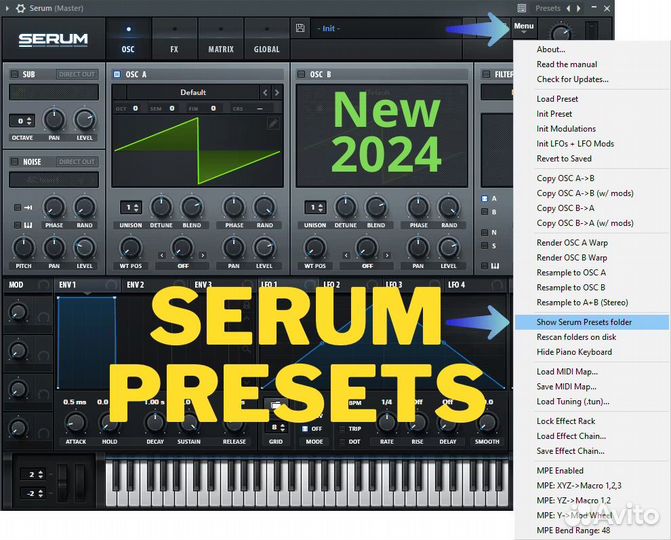Toggle filter routing for A
This screenshot has width=671, height=540.
tap(484, 199)
